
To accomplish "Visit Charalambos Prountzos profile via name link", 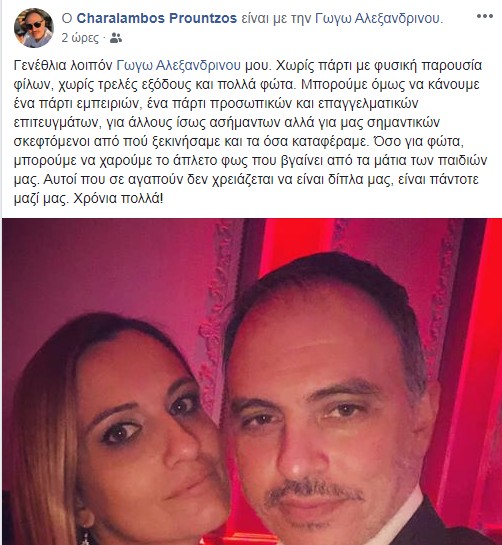I will click(x=156, y=18).
